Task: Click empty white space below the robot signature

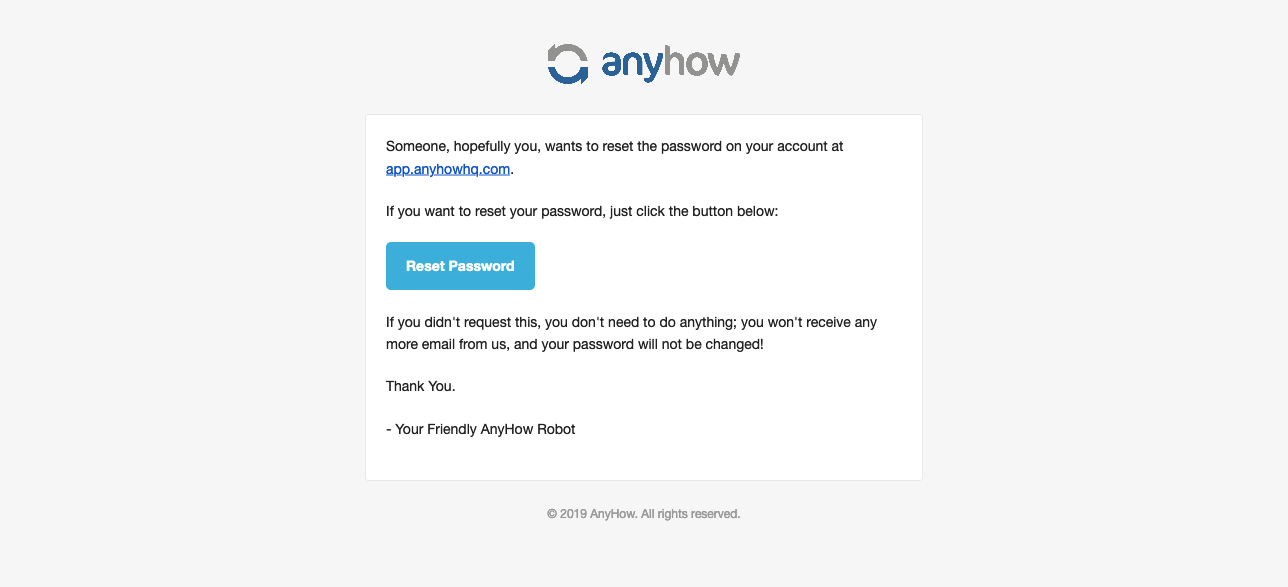Action: pos(644,460)
